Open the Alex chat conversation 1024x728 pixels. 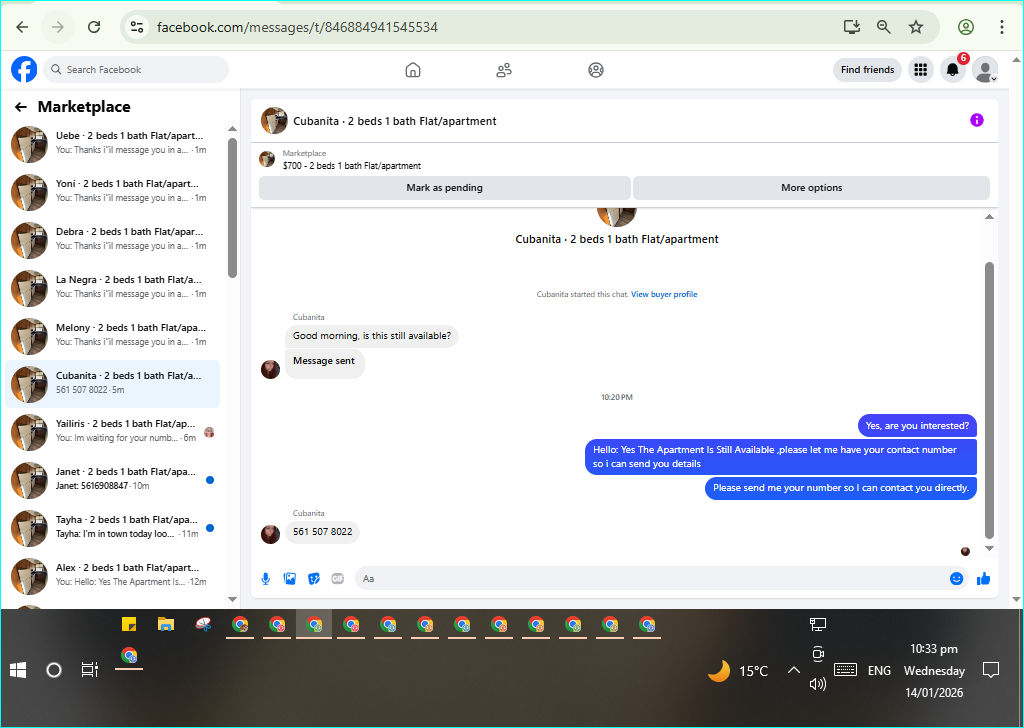tap(112, 576)
